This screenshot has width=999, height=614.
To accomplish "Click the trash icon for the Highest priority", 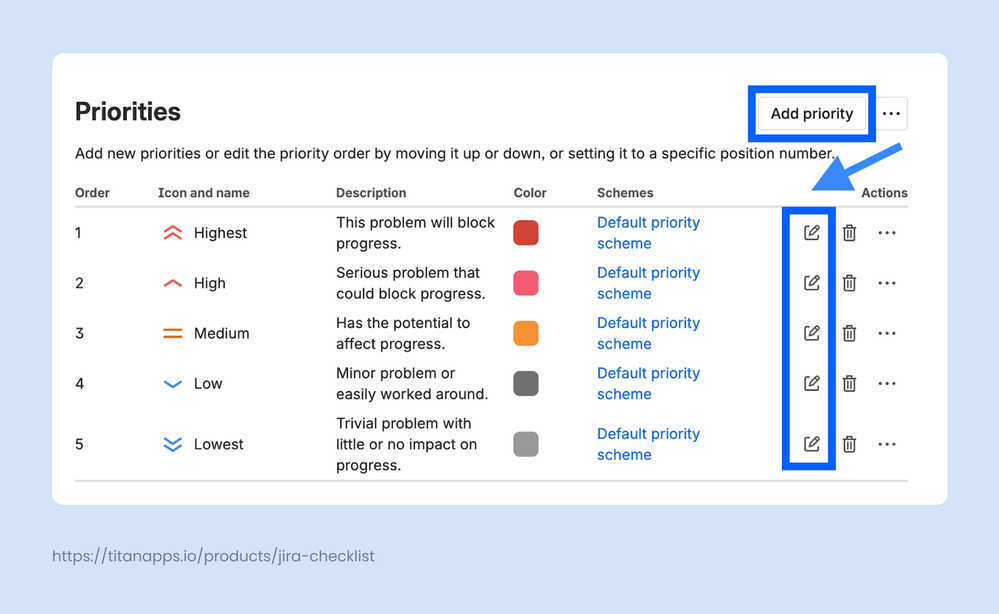I will [x=849, y=232].
